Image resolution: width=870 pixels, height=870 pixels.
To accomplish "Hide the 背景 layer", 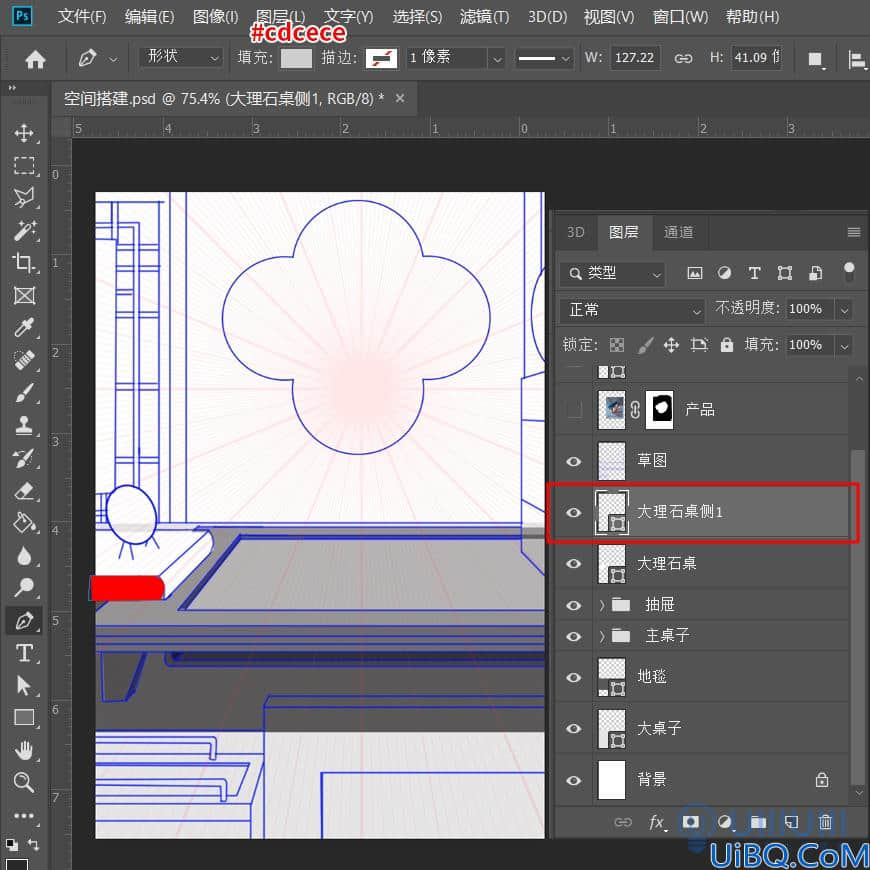I will click(574, 781).
